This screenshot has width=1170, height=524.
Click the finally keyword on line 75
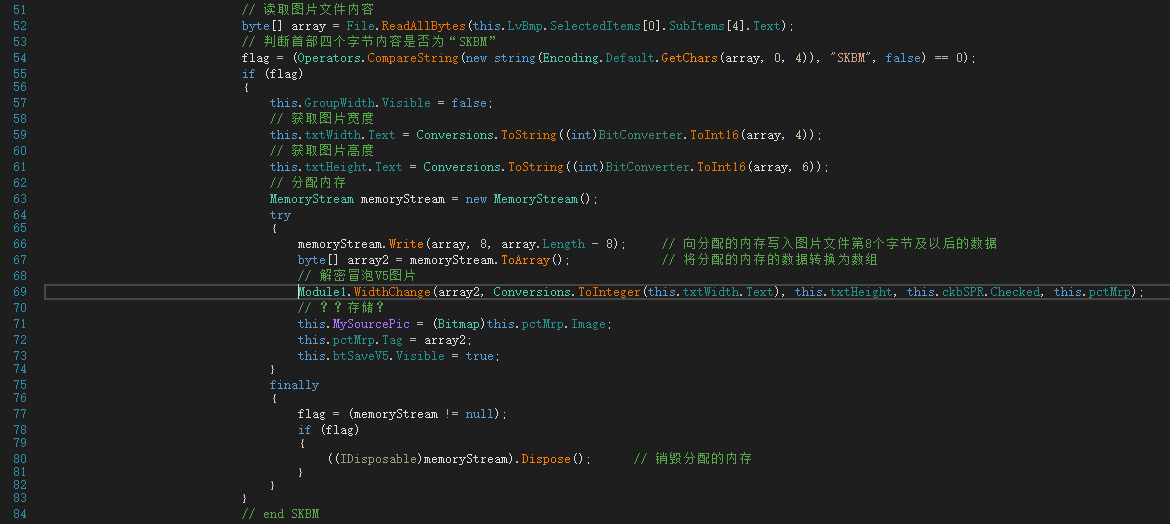point(294,385)
